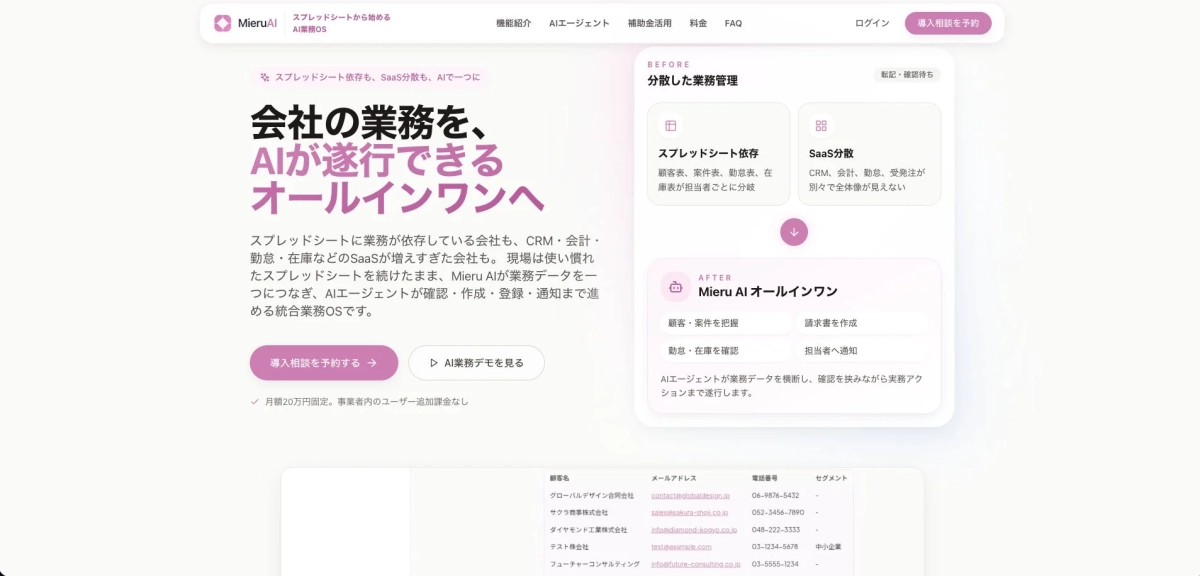Click the 月額20万円固定 note text
The height and width of the screenshot is (576, 1200).
coord(366,401)
